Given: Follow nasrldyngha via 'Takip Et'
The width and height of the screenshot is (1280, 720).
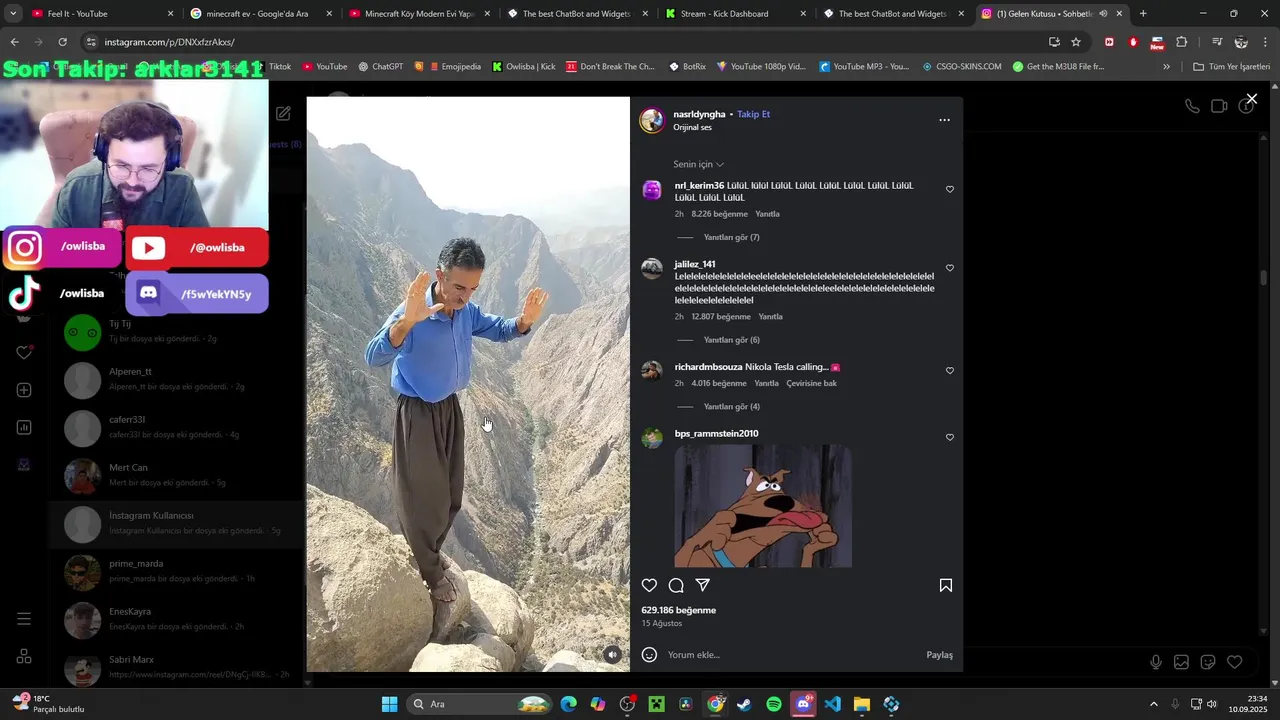Looking at the screenshot, I should [x=753, y=114].
